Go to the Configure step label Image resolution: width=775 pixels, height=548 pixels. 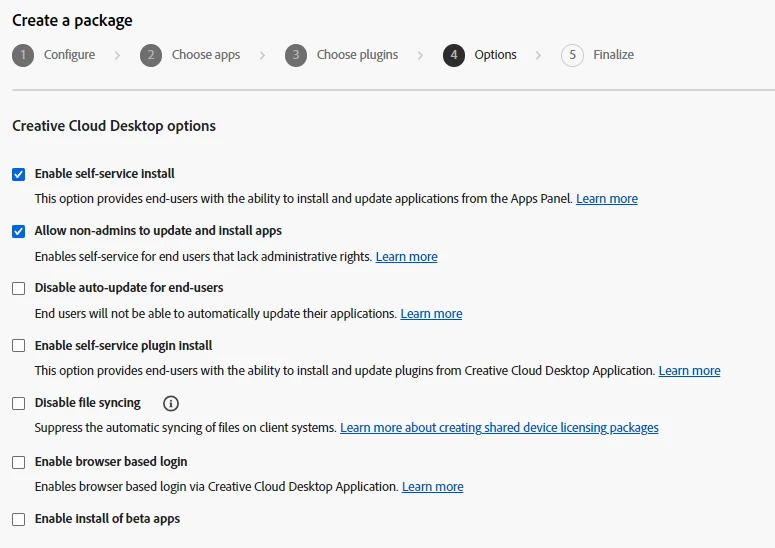pos(69,54)
